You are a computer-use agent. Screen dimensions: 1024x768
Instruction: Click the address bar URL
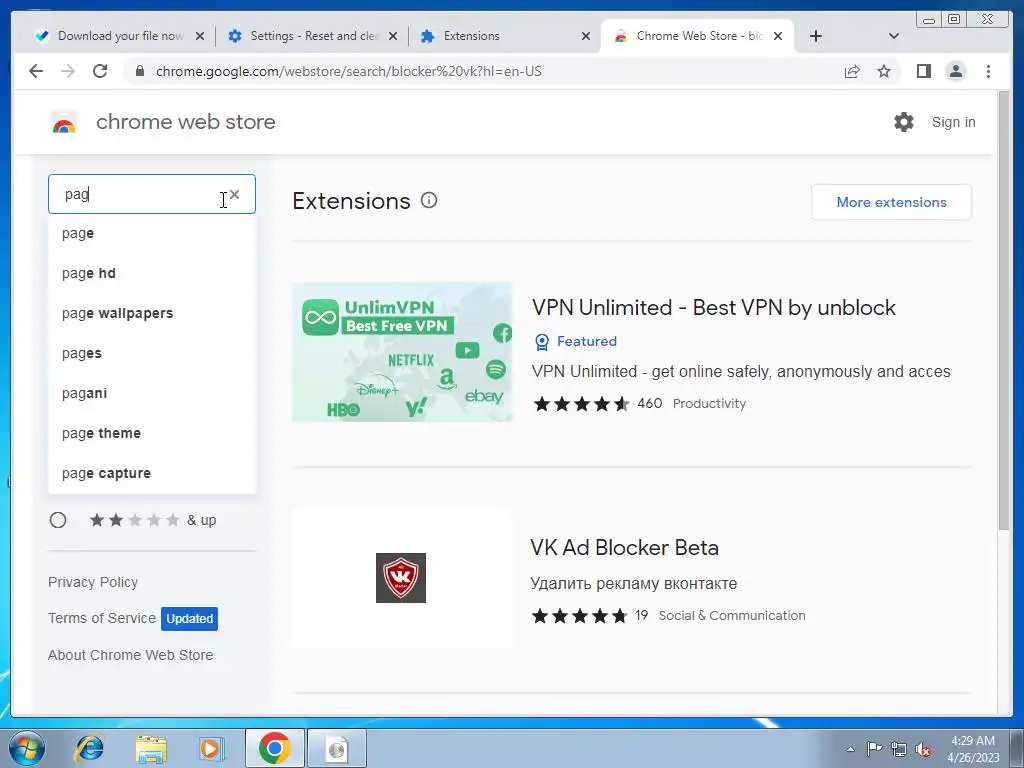tap(349, 71)
